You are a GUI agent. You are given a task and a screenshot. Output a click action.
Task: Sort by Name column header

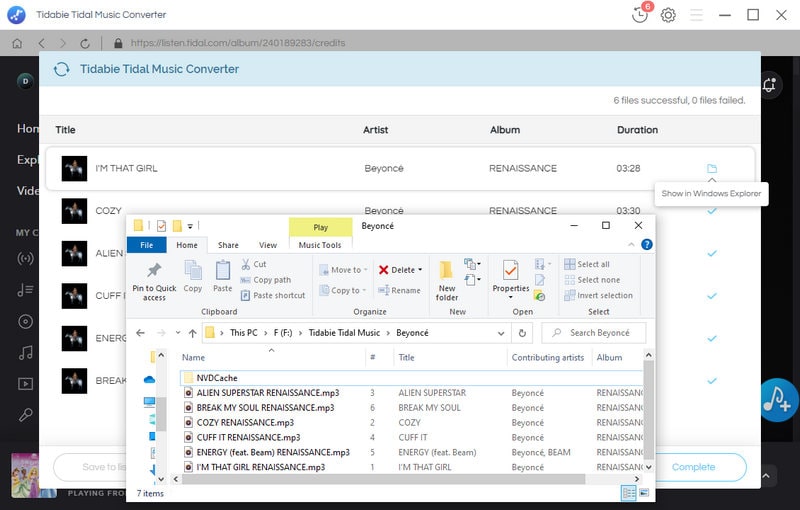(x=193, y=358)
